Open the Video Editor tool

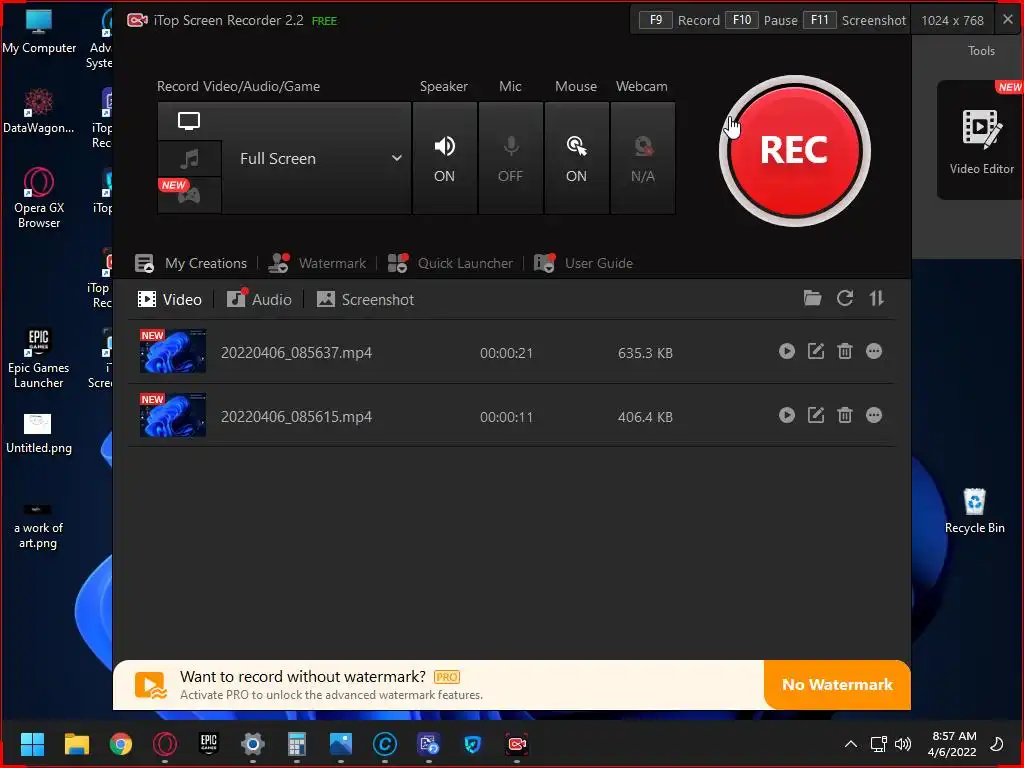tap(980, 140)
